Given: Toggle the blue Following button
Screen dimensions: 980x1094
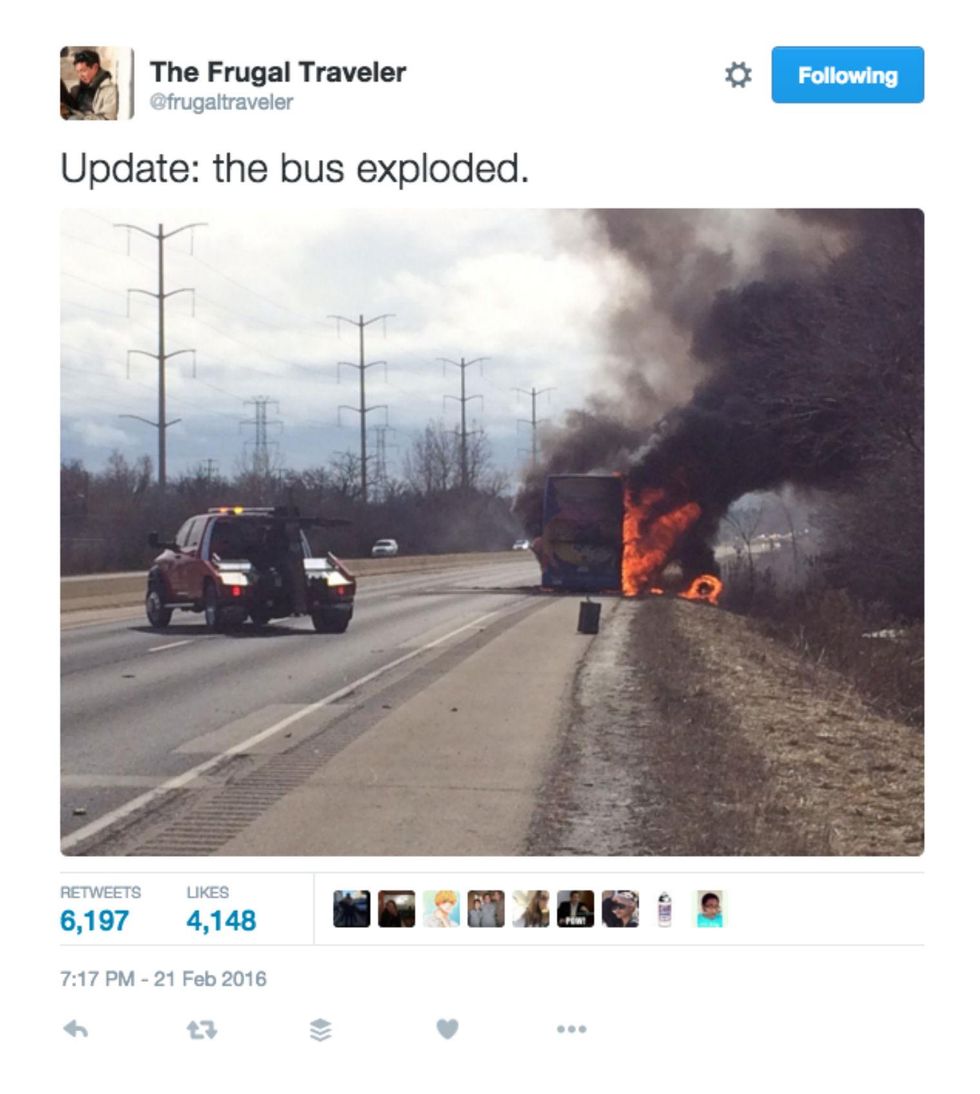Looking at the screenshot, I should pyautogui.click(x=847, y=75).
